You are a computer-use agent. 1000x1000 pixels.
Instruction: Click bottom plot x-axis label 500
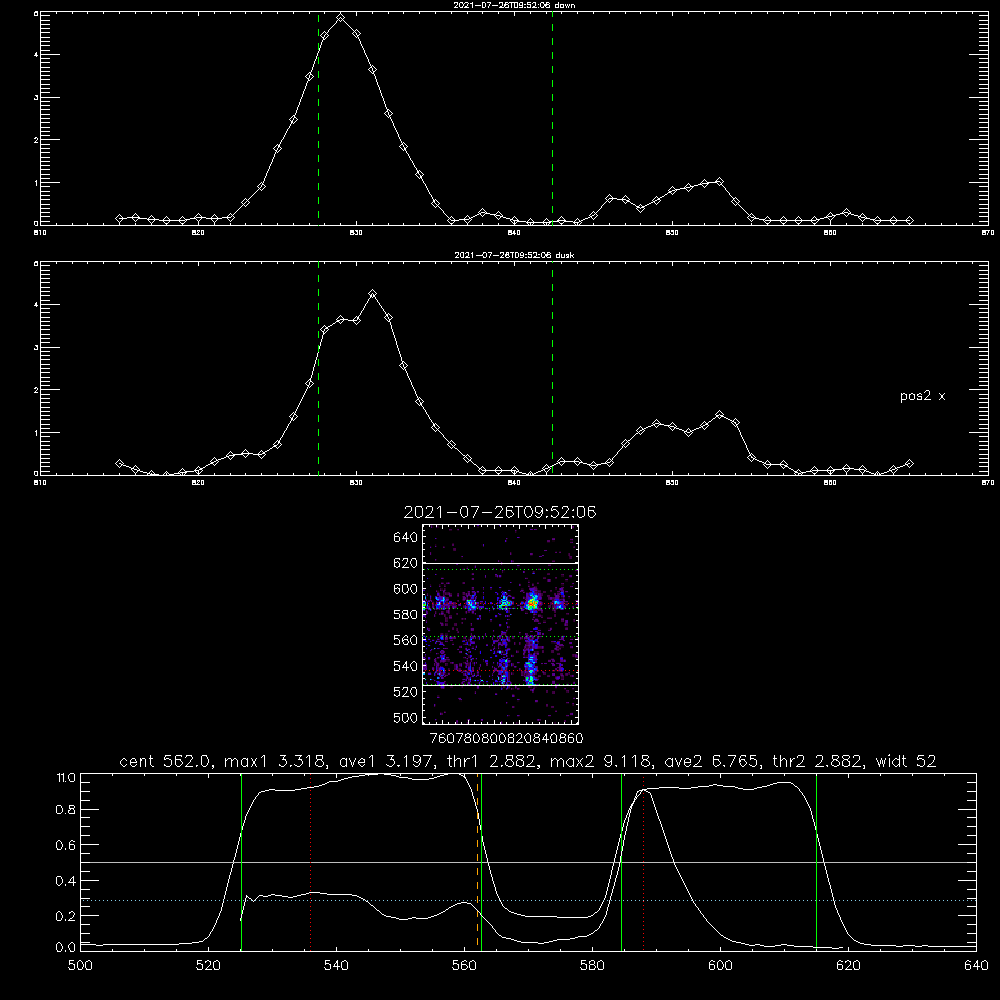coord(80,966)
